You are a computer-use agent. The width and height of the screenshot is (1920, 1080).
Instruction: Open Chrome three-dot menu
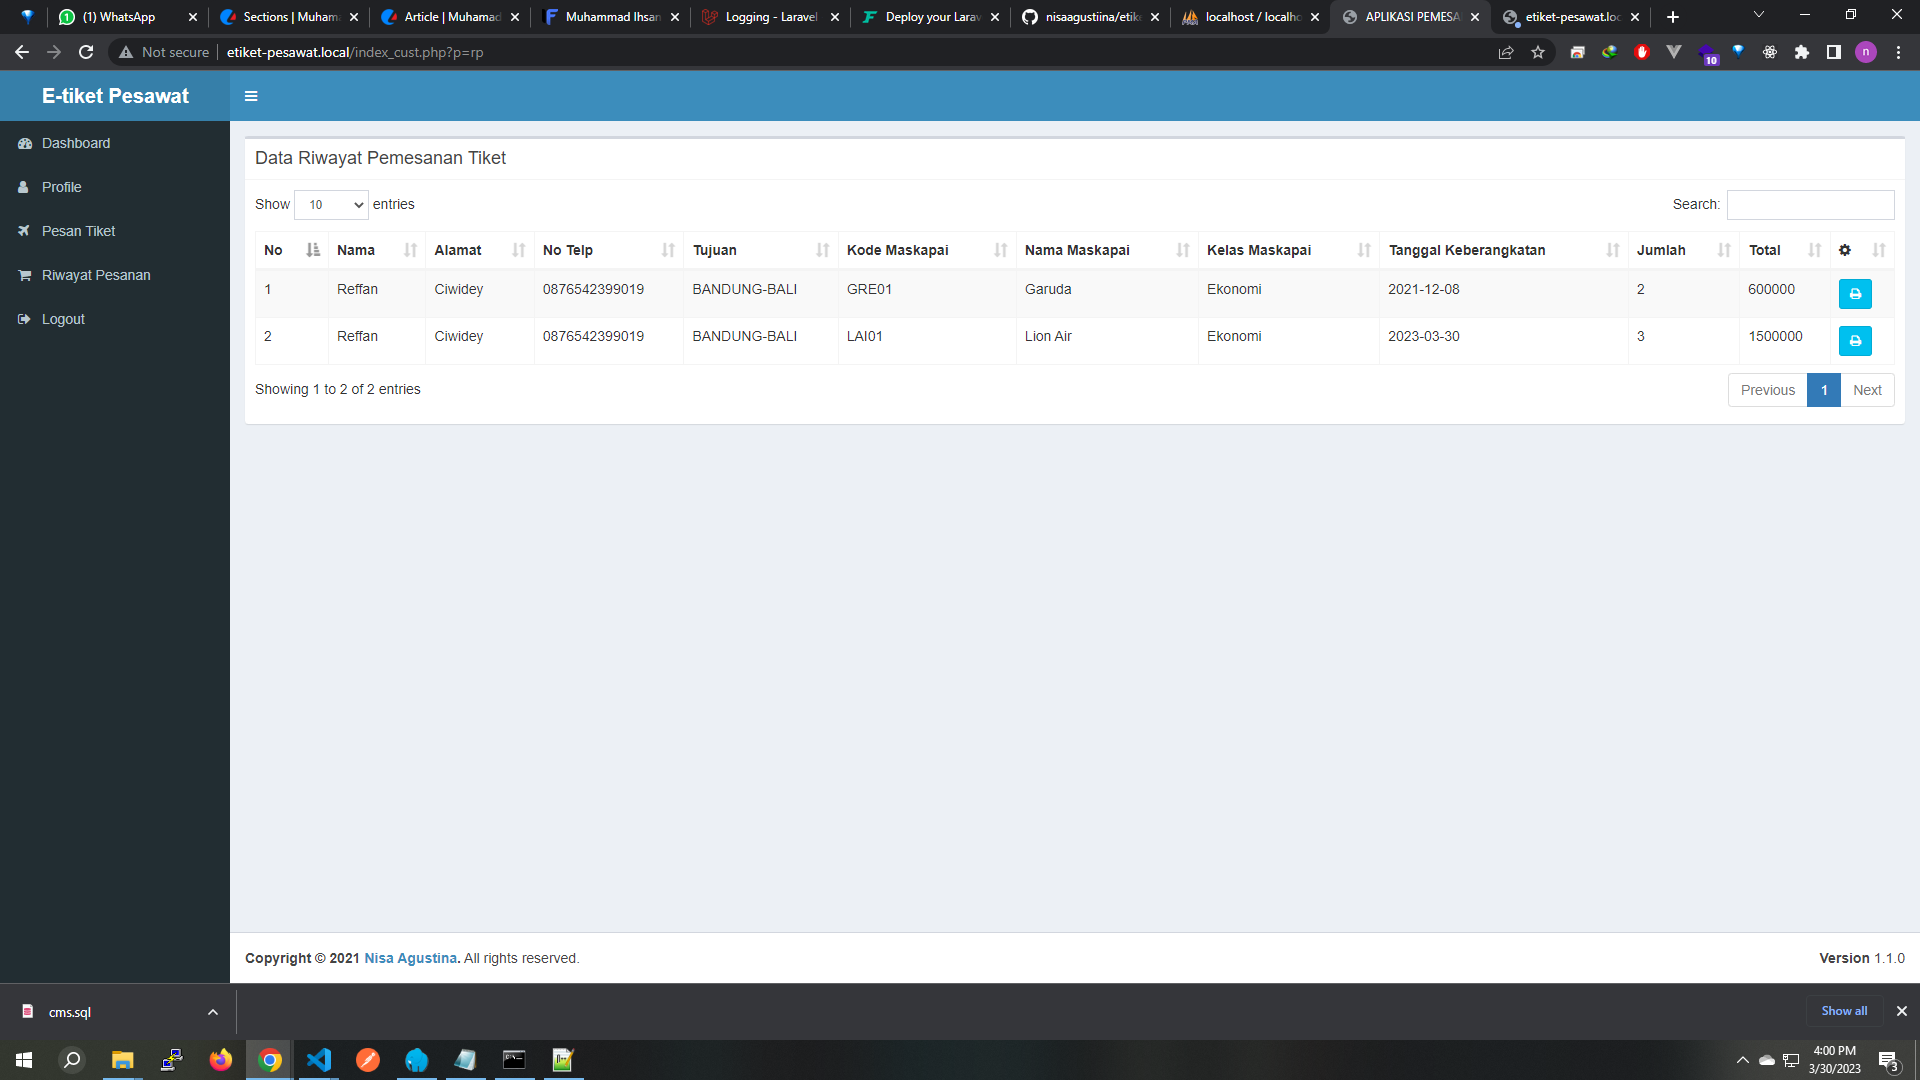1898,52
